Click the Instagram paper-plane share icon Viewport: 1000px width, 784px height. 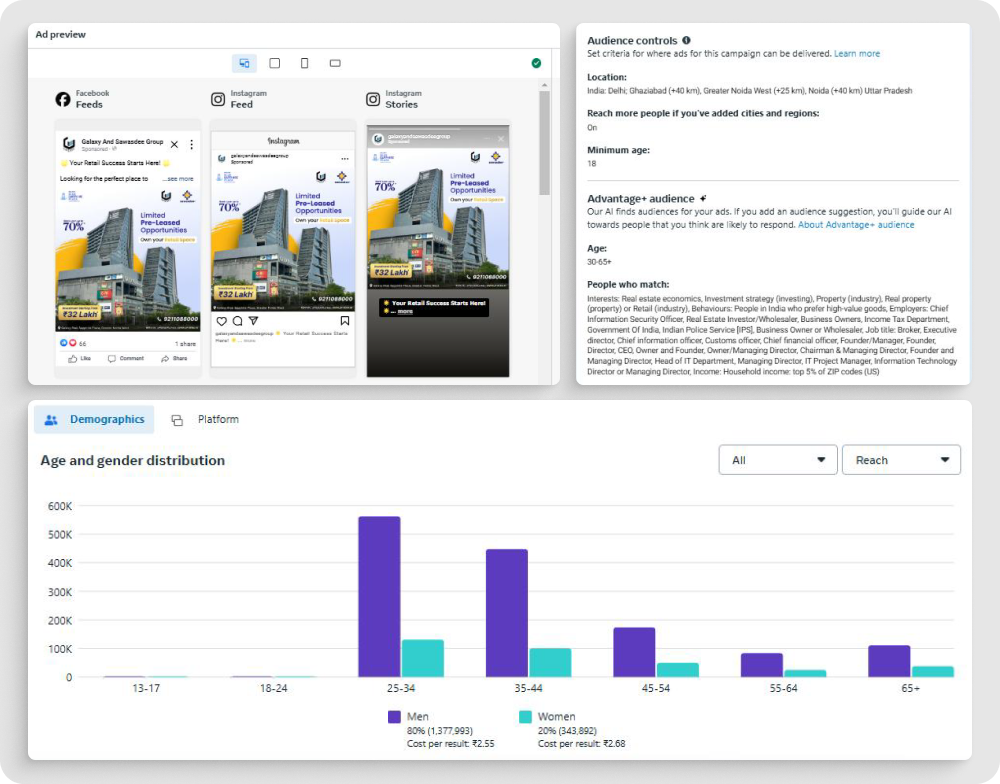point(253,321)
